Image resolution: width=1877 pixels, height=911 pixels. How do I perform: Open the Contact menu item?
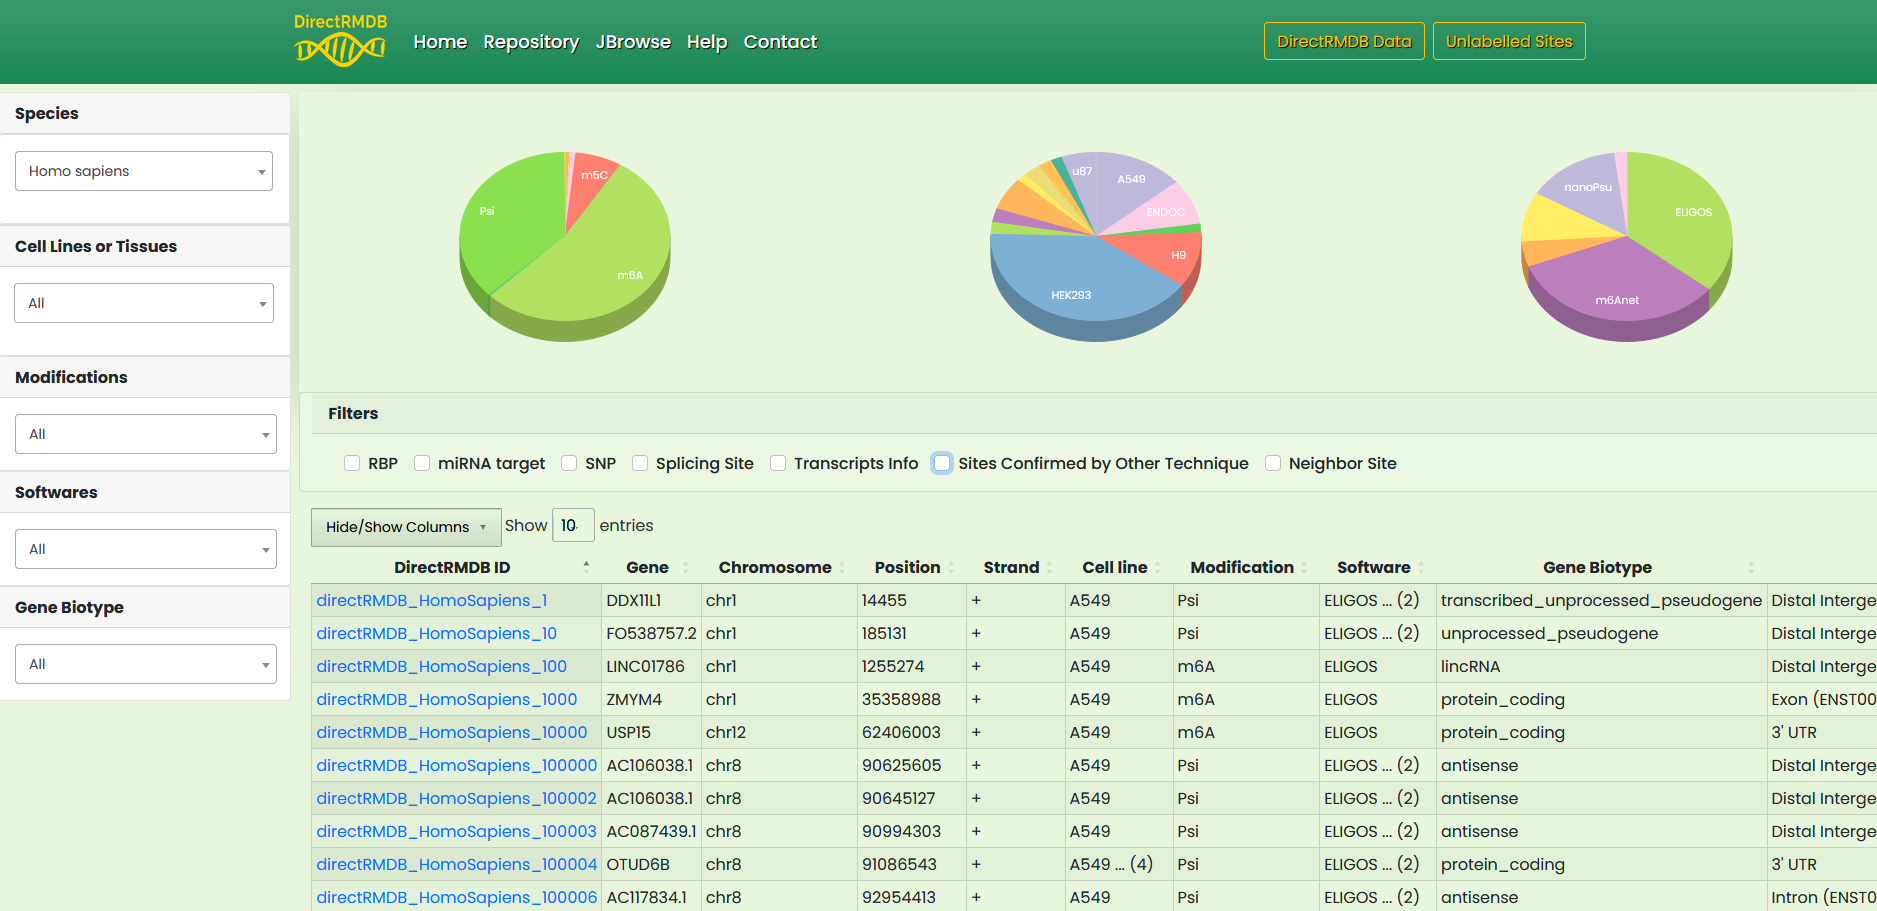click(x=780, y=42)
